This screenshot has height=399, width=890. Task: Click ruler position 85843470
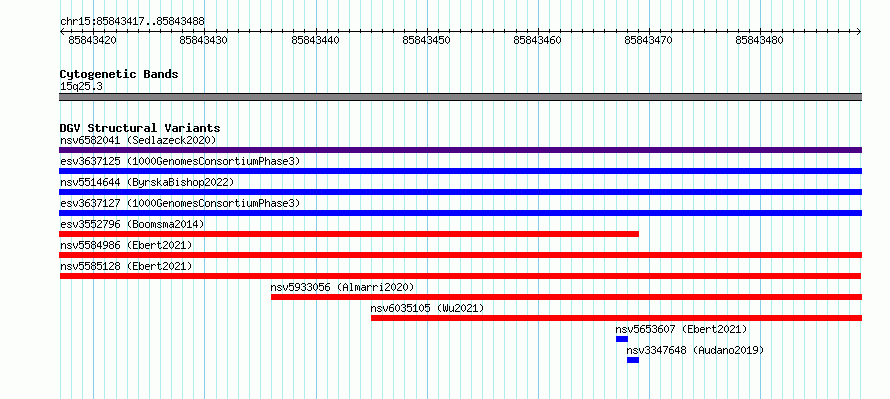point(649,40)
